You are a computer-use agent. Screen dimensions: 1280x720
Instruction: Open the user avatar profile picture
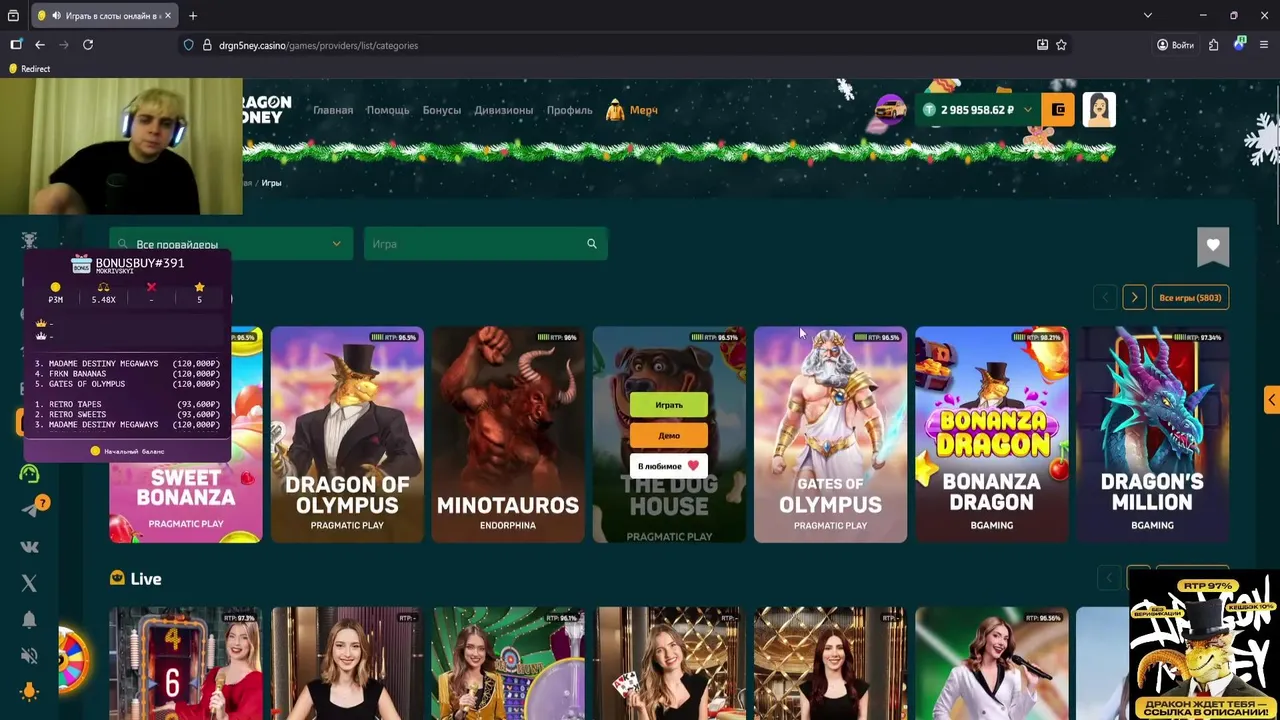click(x=1099, y=110)
